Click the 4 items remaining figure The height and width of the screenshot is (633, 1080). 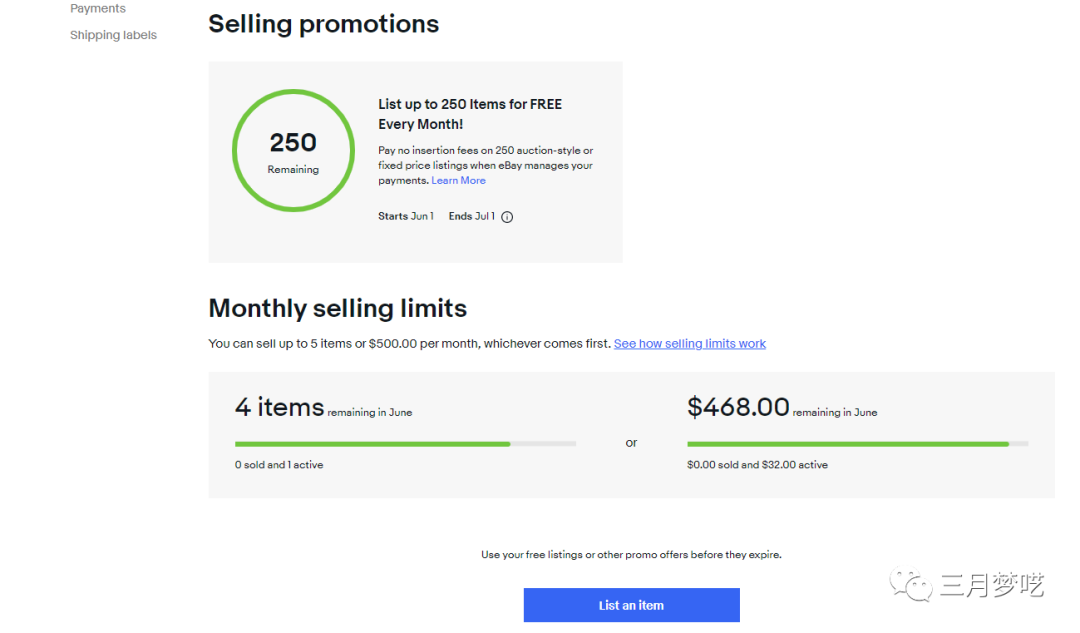(279, 407)
